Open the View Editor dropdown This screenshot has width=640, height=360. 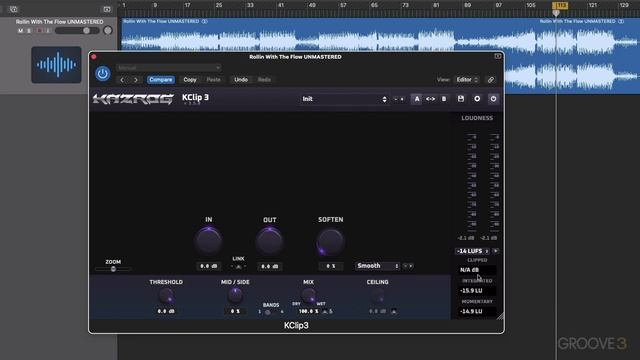click(467, 80)
